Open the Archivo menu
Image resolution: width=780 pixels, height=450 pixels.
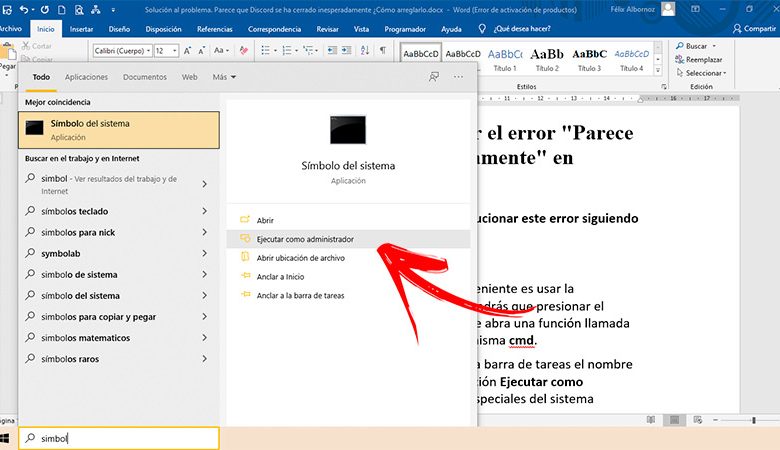coord(10,29)
